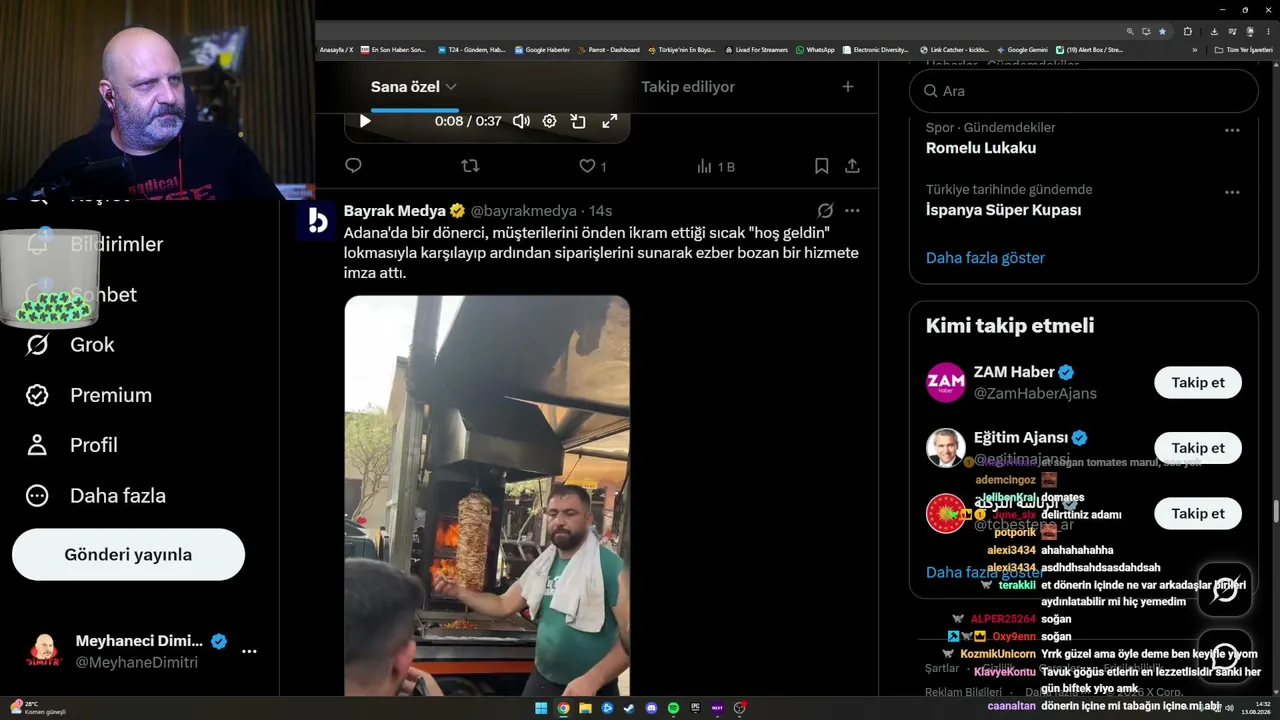The width and height of the screenshot is (1280, 720).
Task: Open the Daha fazla sidebar menu
Action: [96, 496]
